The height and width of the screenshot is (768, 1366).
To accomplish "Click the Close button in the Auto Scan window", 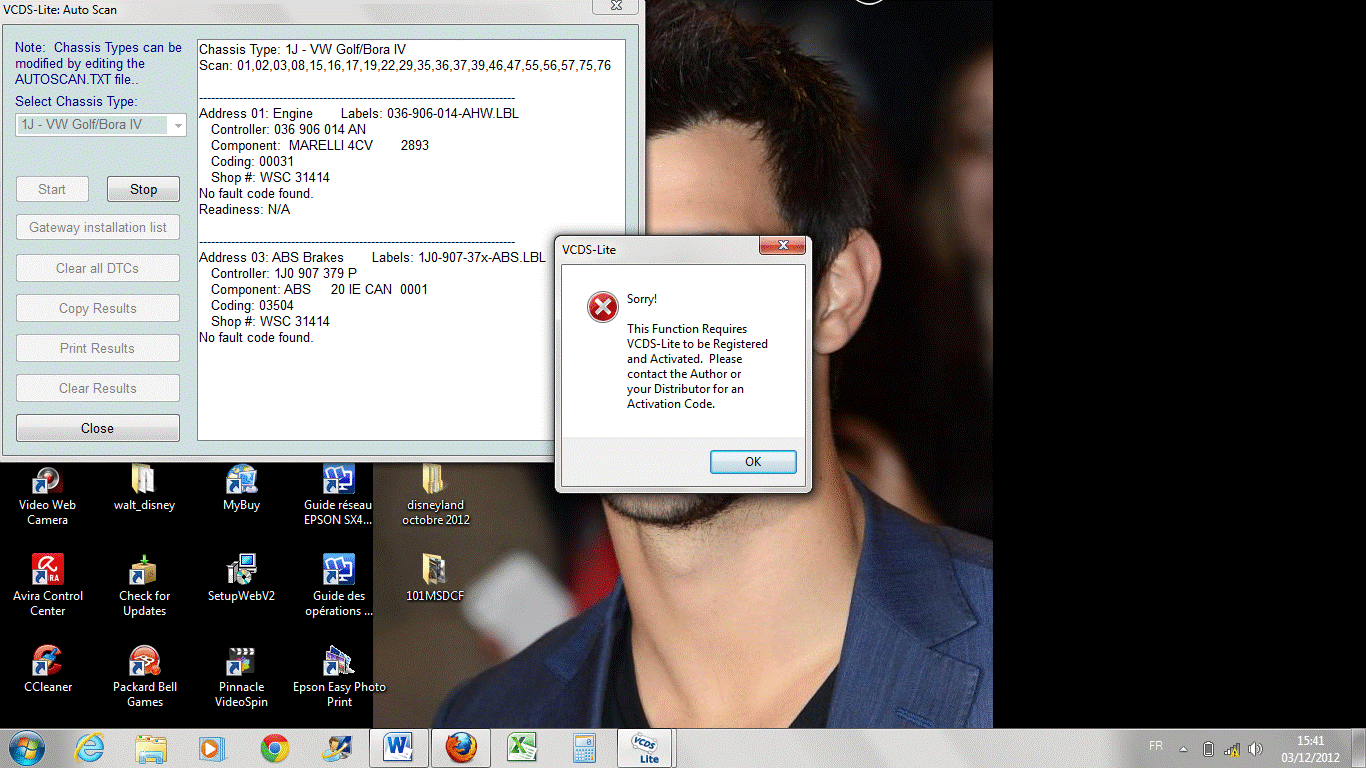I will coord(97,428).
